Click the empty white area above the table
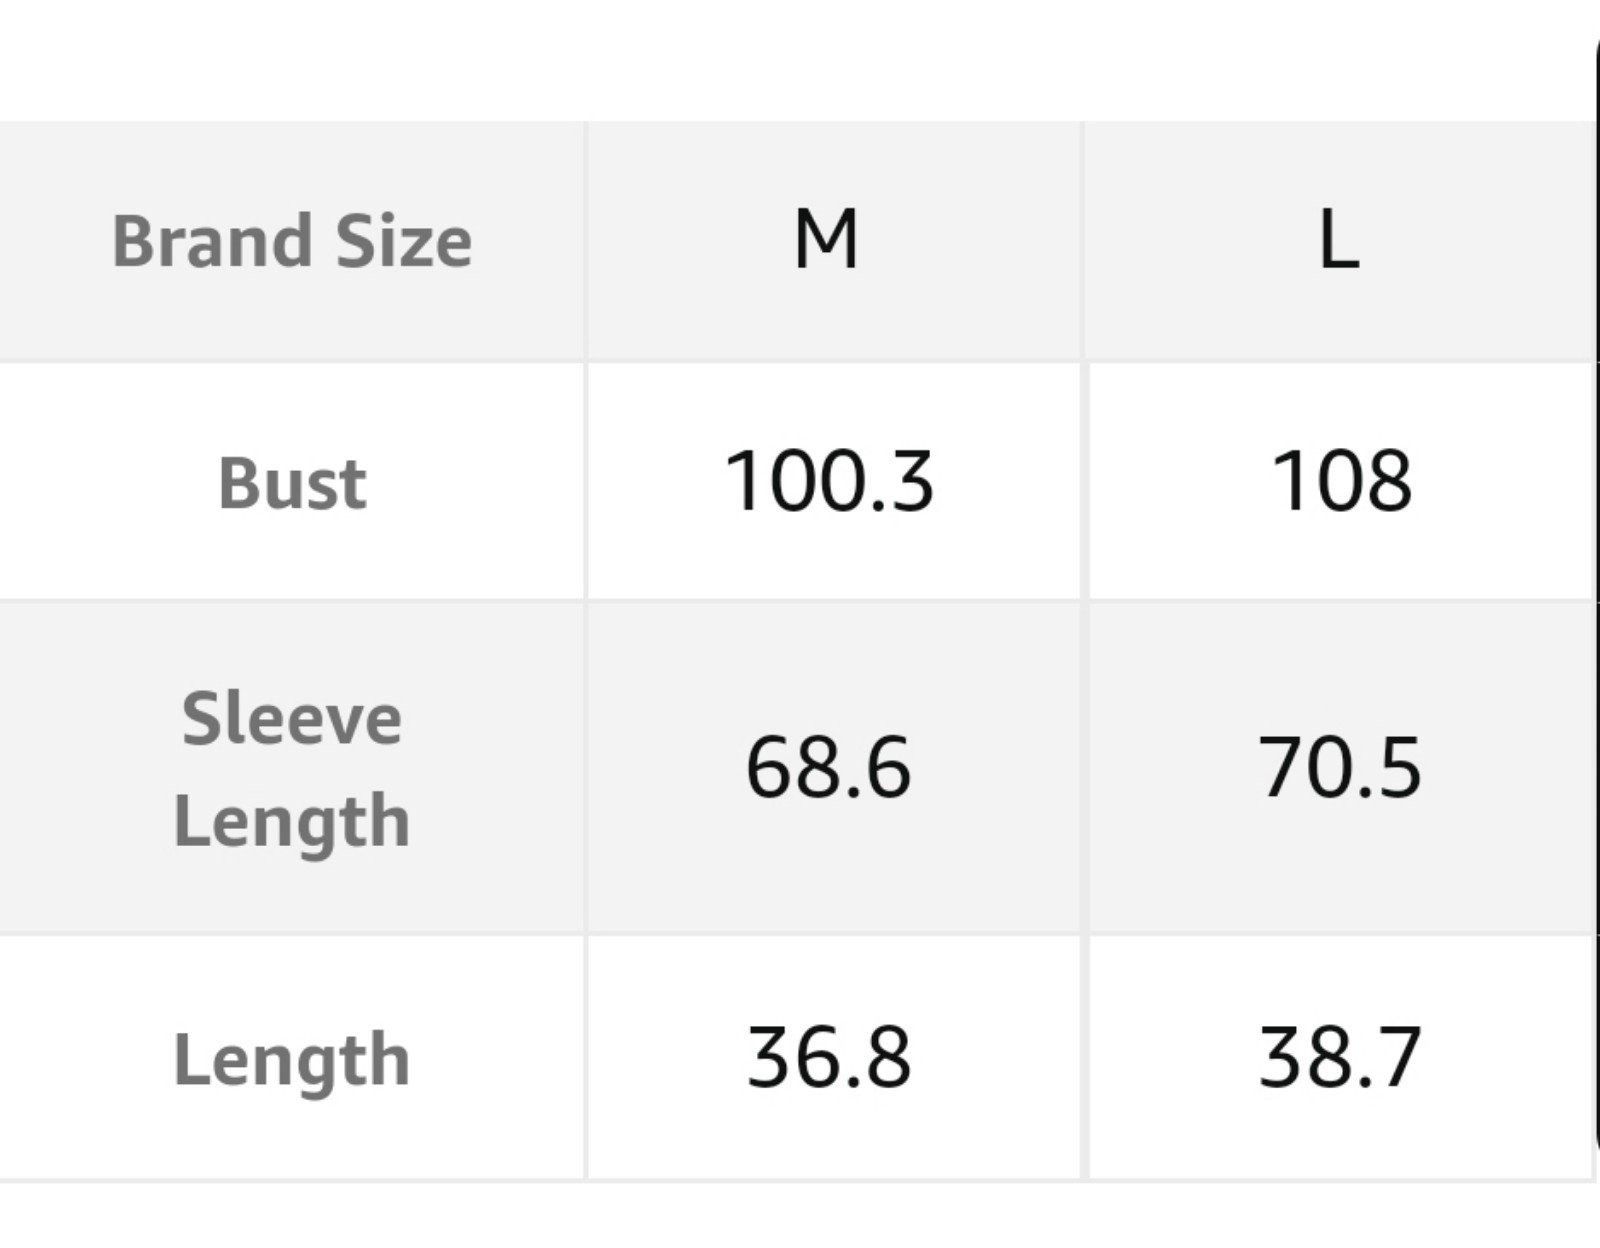The width and height of the screenshot is (1600, 1248). pyautogui.click(x=790, y=60)
